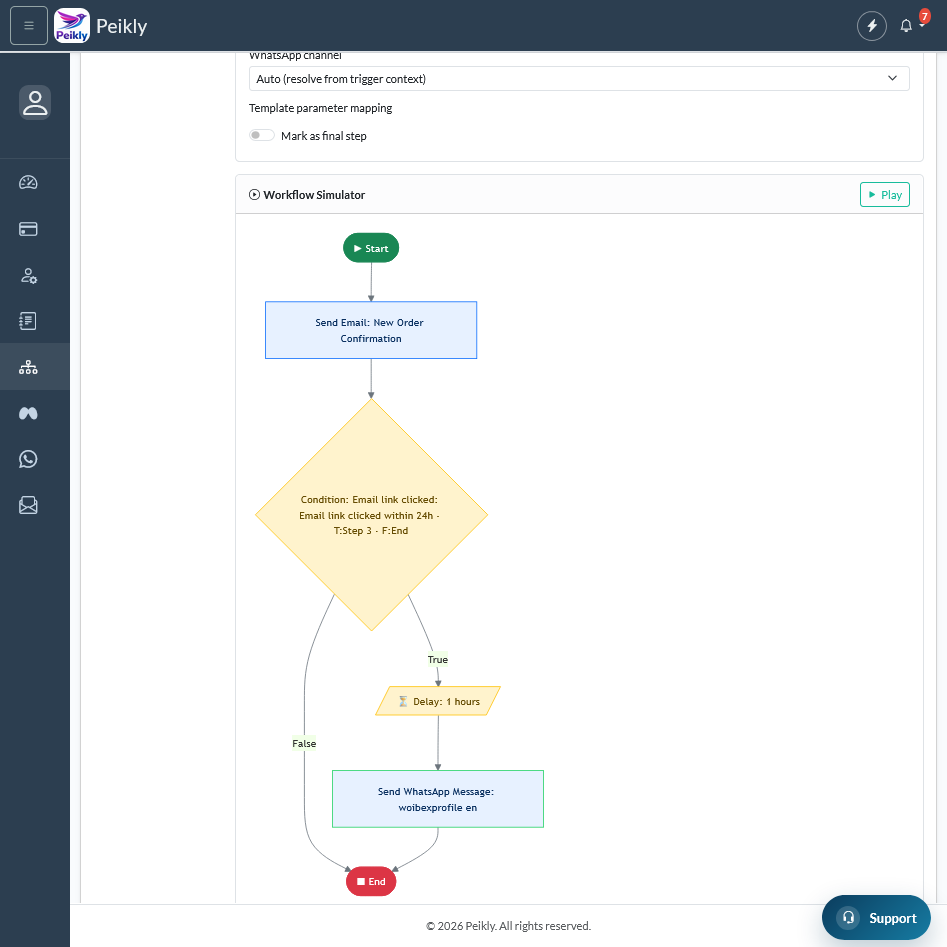Viewport: 947px width, 947px height.
Task: Open the contacts list sidebar icon
Action: pyautogui.click(x=28, y=321)
